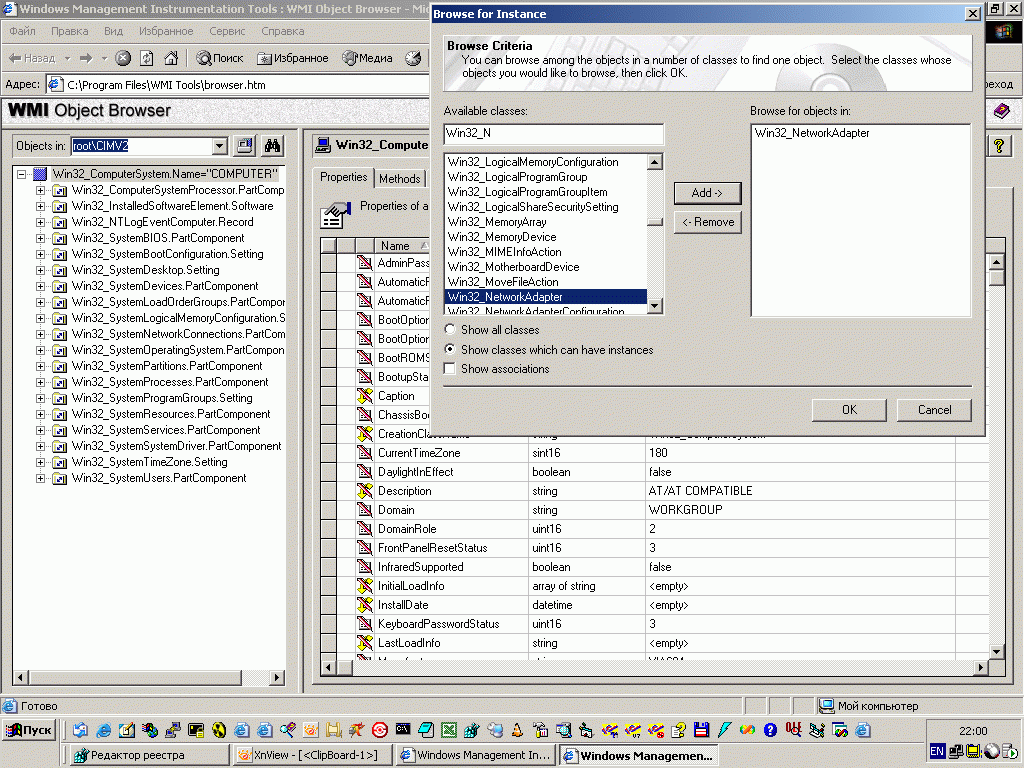Open the Избранное menu
The image size is (1024, 768).
[166, 31]
